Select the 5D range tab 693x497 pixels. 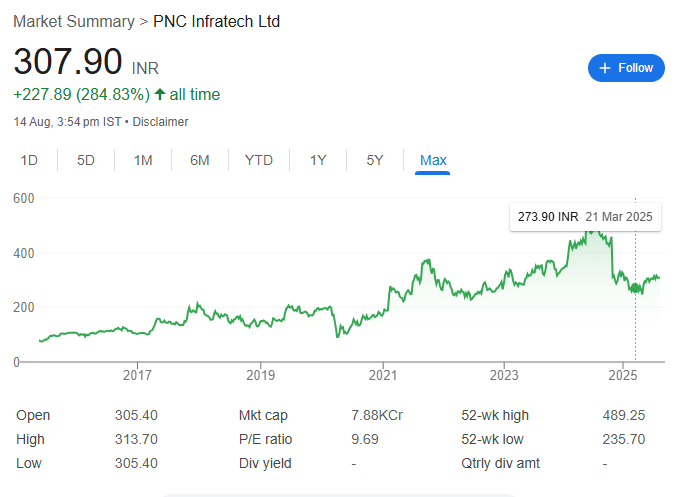[x=86, y=160]
